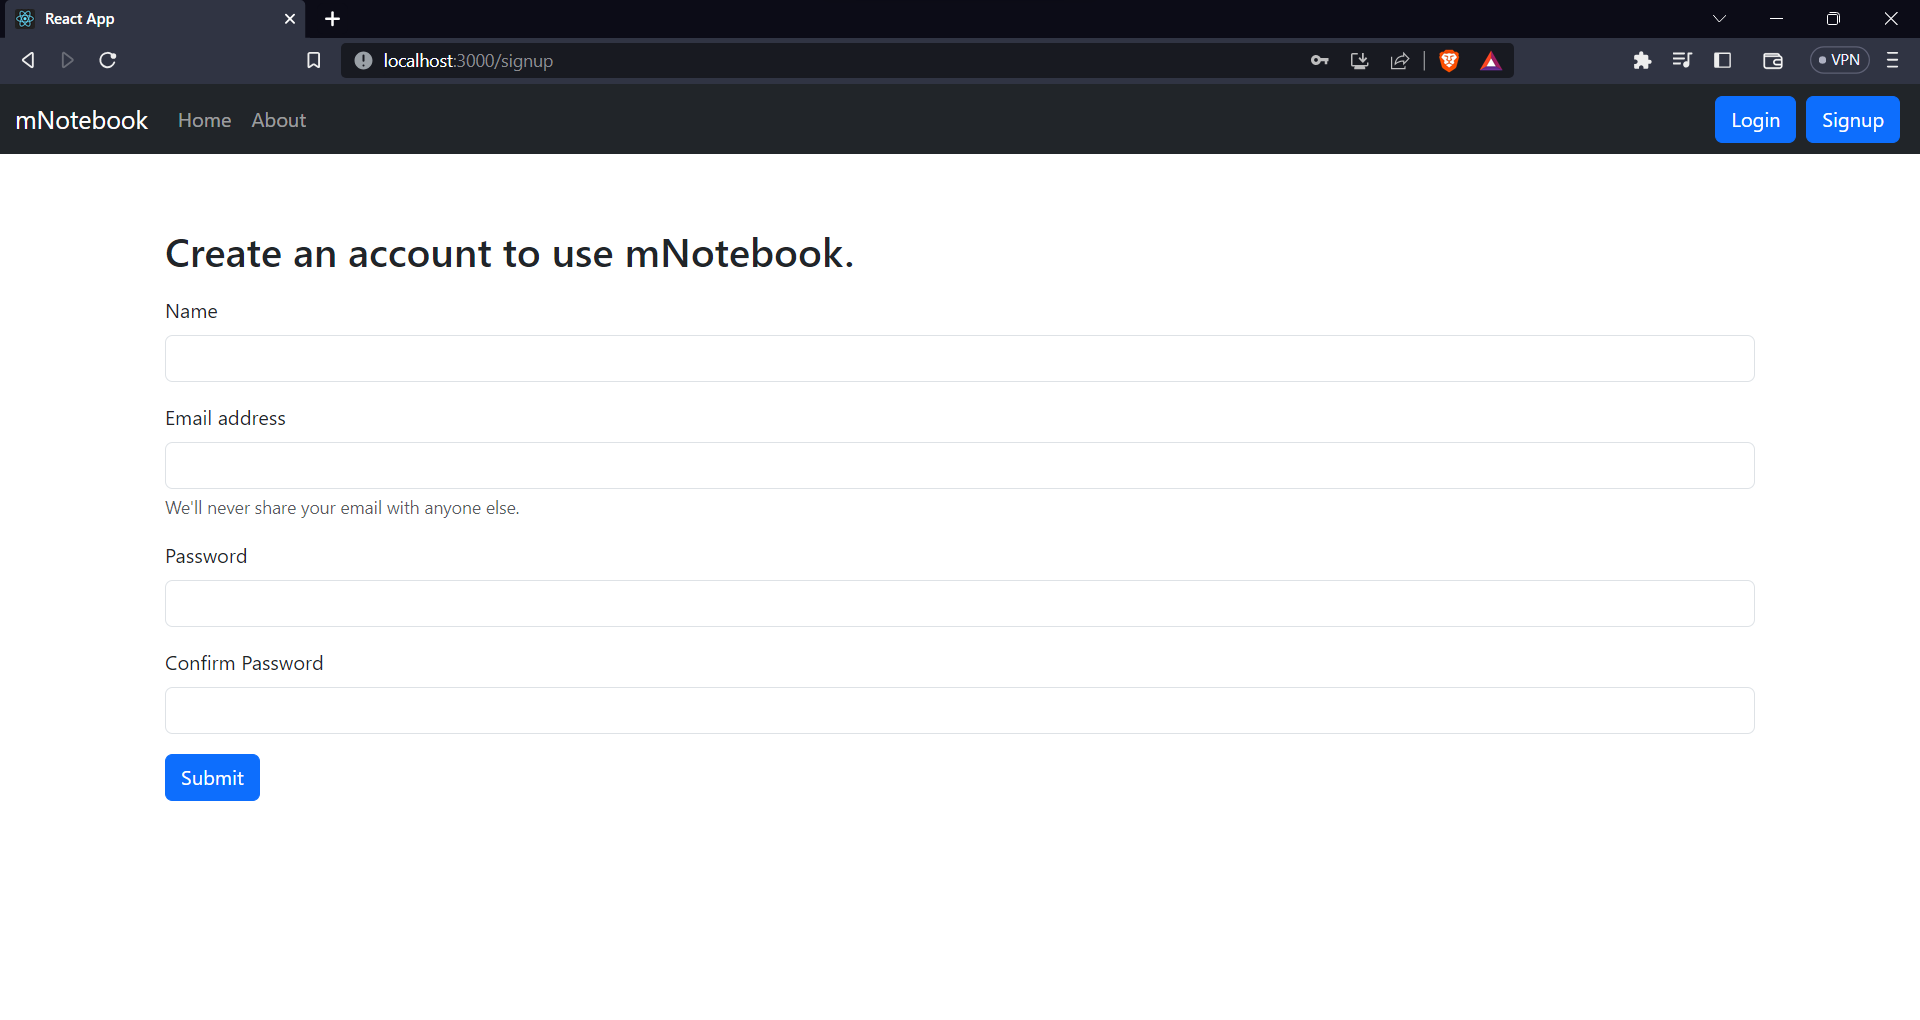Open the About page link
Screen dimensions: 1920x1020
pos(278,120)
